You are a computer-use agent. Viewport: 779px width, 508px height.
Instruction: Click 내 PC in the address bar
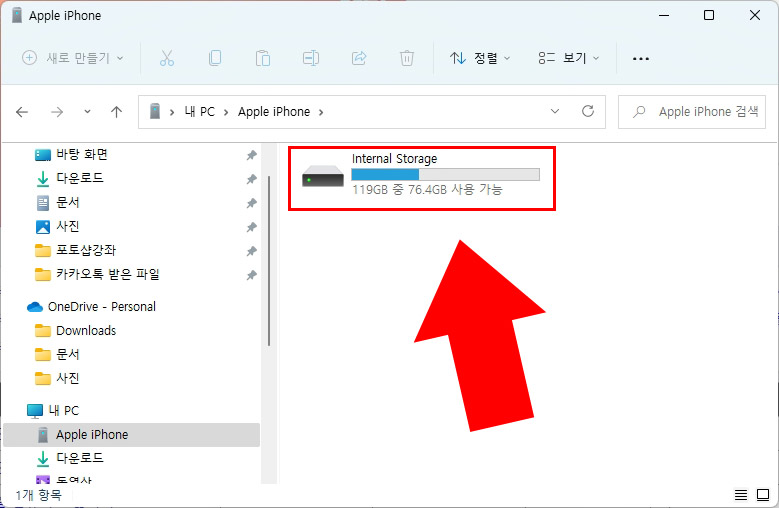coord(200,112)
